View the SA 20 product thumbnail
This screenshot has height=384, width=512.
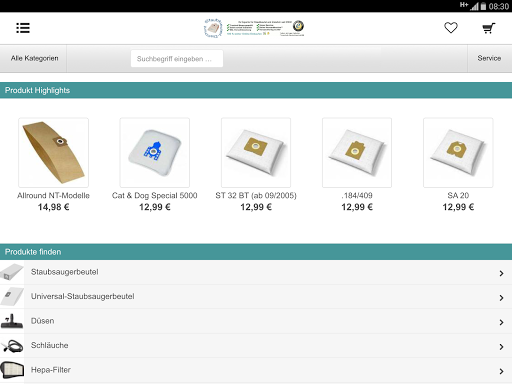458,153
